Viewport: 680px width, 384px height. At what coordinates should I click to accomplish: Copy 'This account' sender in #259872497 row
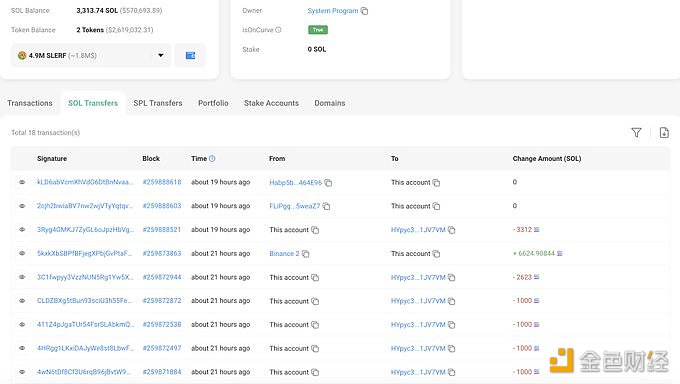point(315,348)
